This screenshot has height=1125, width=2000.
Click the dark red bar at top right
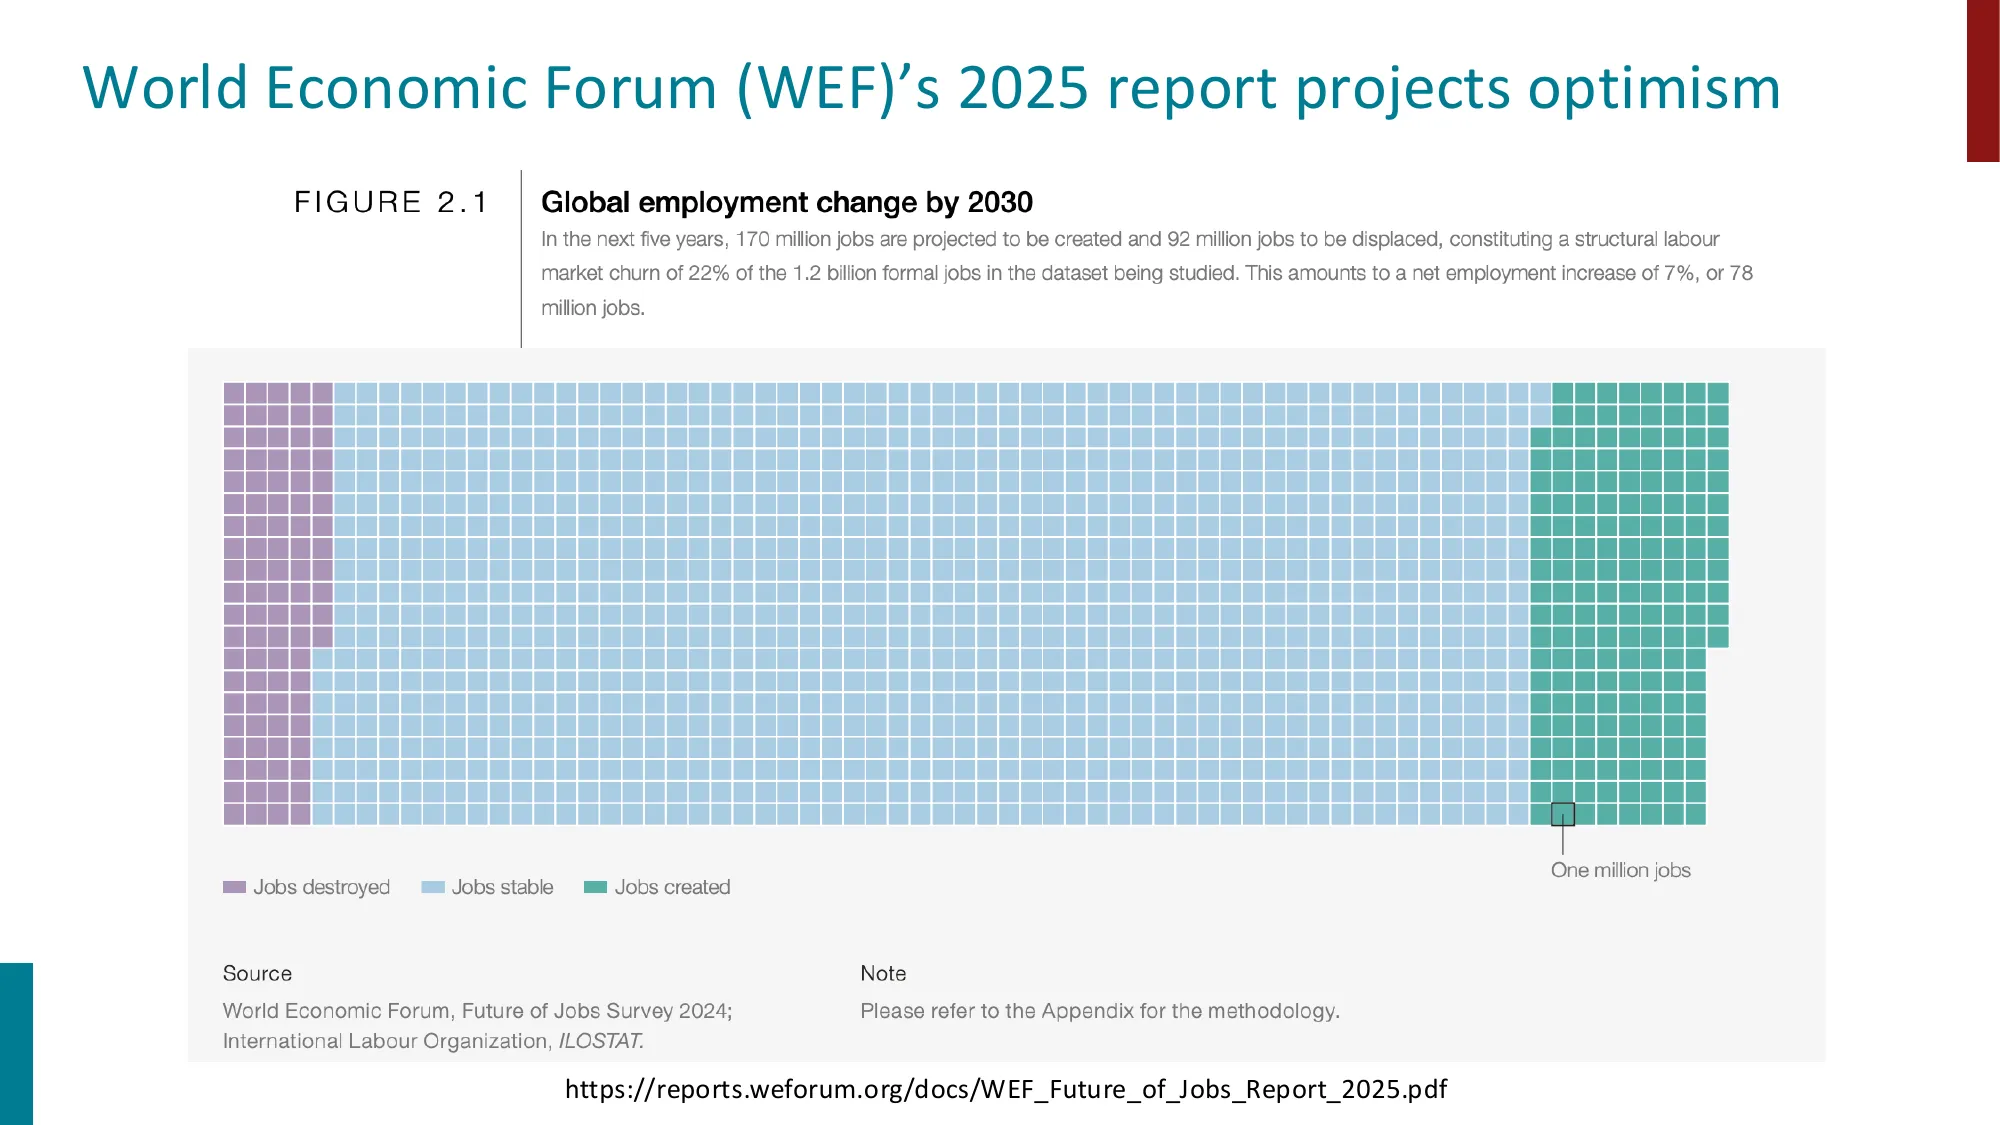pyautogui.click(x=1982, y=80)
